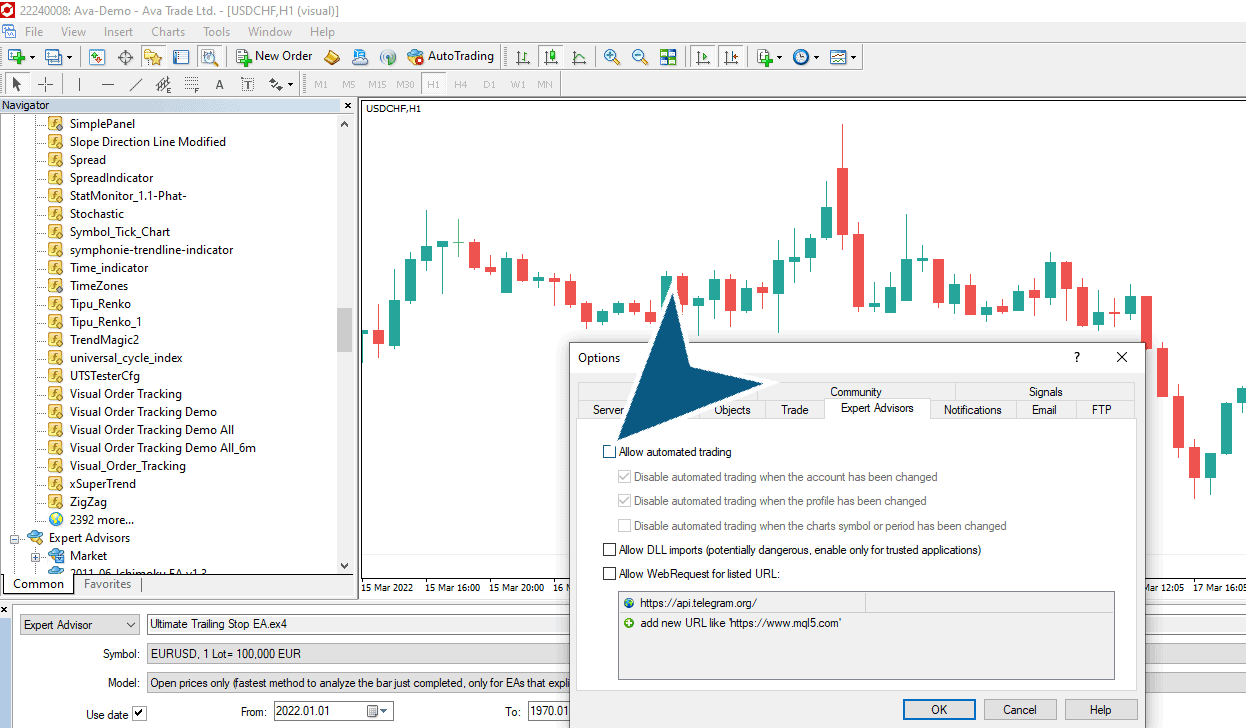
Task: Expand the Market tree node
Action: 36,556
